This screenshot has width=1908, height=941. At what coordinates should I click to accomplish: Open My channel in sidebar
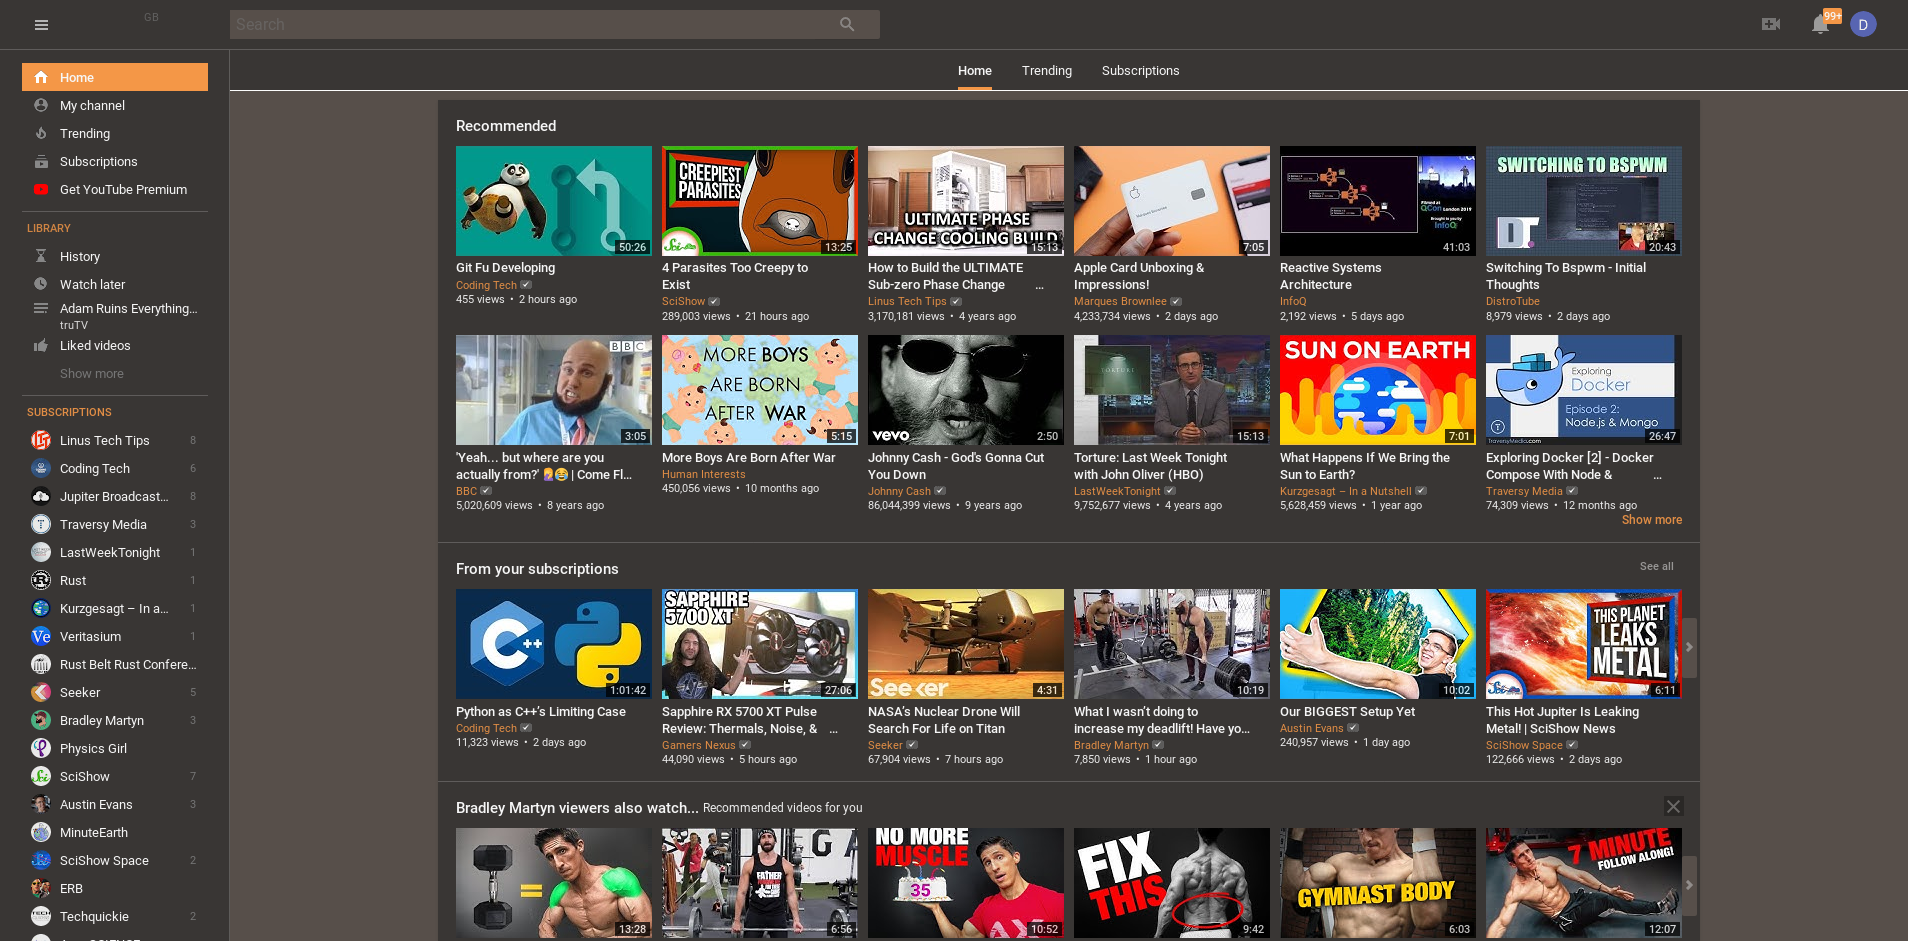[x=115, y=105]
